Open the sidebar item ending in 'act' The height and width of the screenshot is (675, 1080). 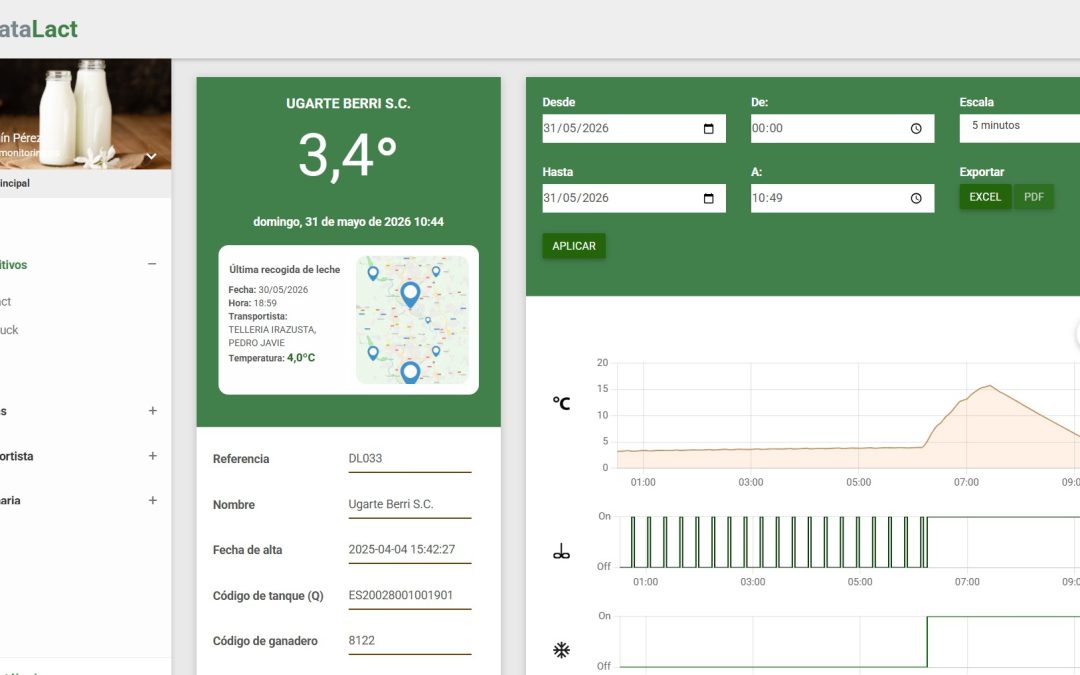tap(6, 302)
